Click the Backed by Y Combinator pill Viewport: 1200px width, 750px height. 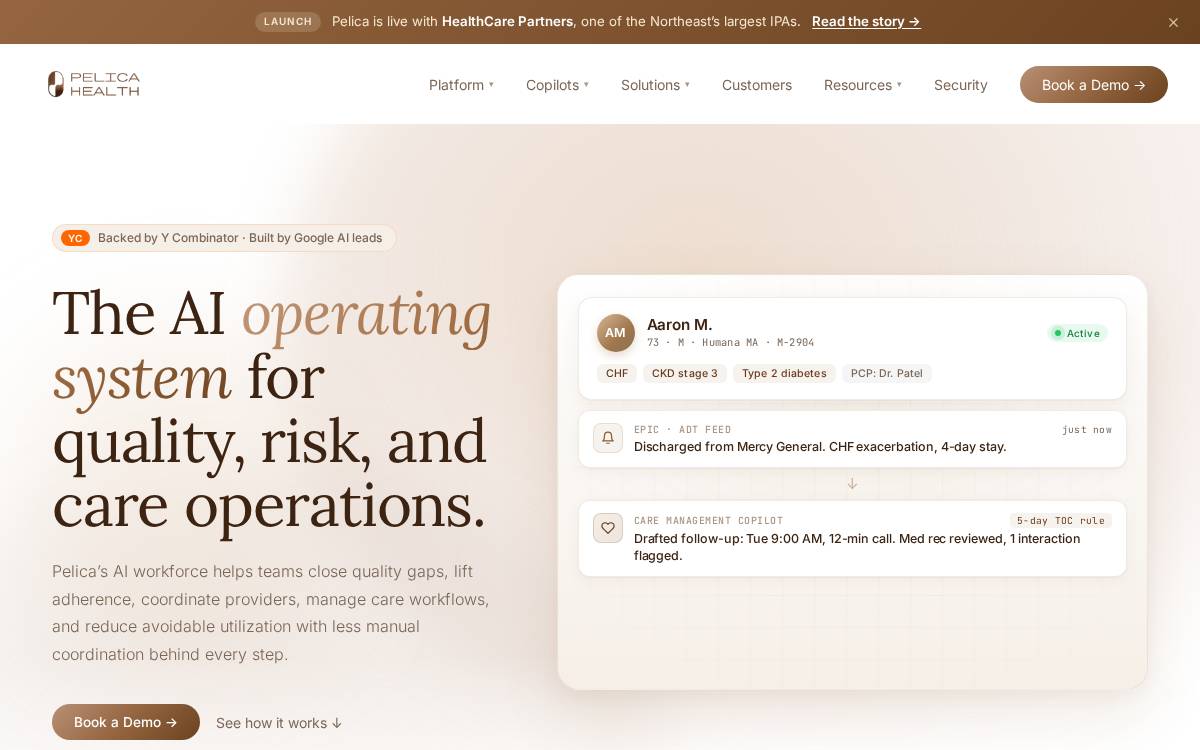(224, 238)
